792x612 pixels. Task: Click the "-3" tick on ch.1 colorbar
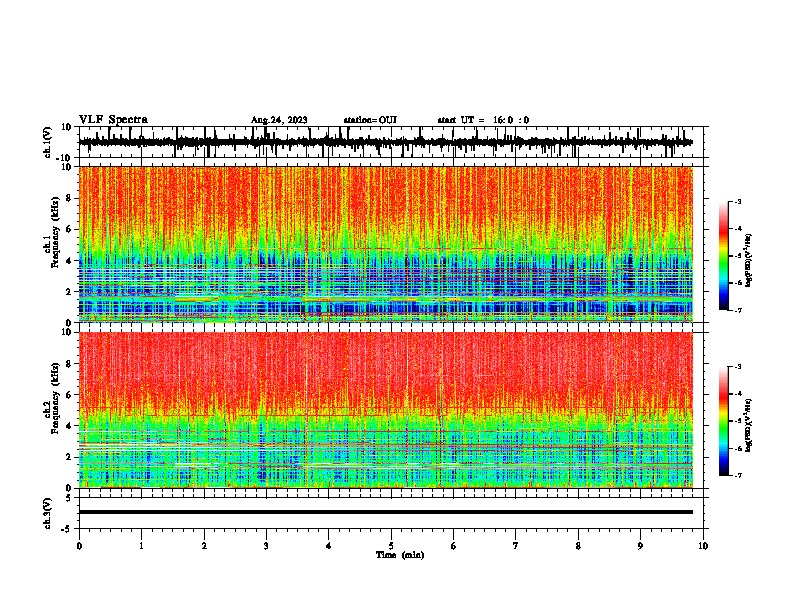738,202
